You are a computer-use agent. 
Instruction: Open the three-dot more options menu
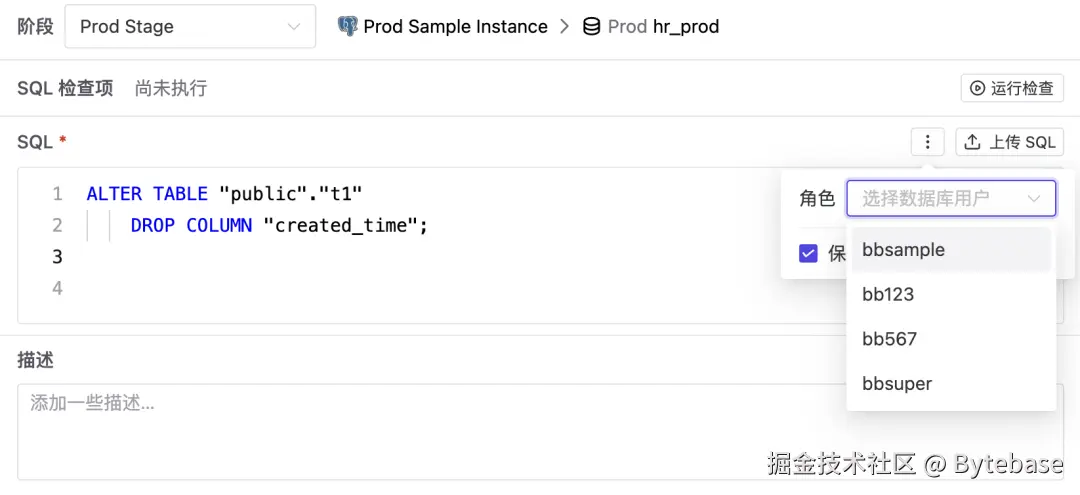pos(928,142)
